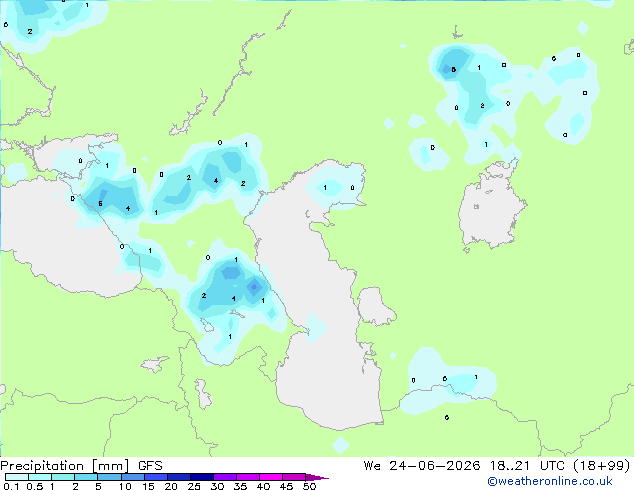Click the legend label '0.5'
Screen dimensions: 634x490
(35, 486)
